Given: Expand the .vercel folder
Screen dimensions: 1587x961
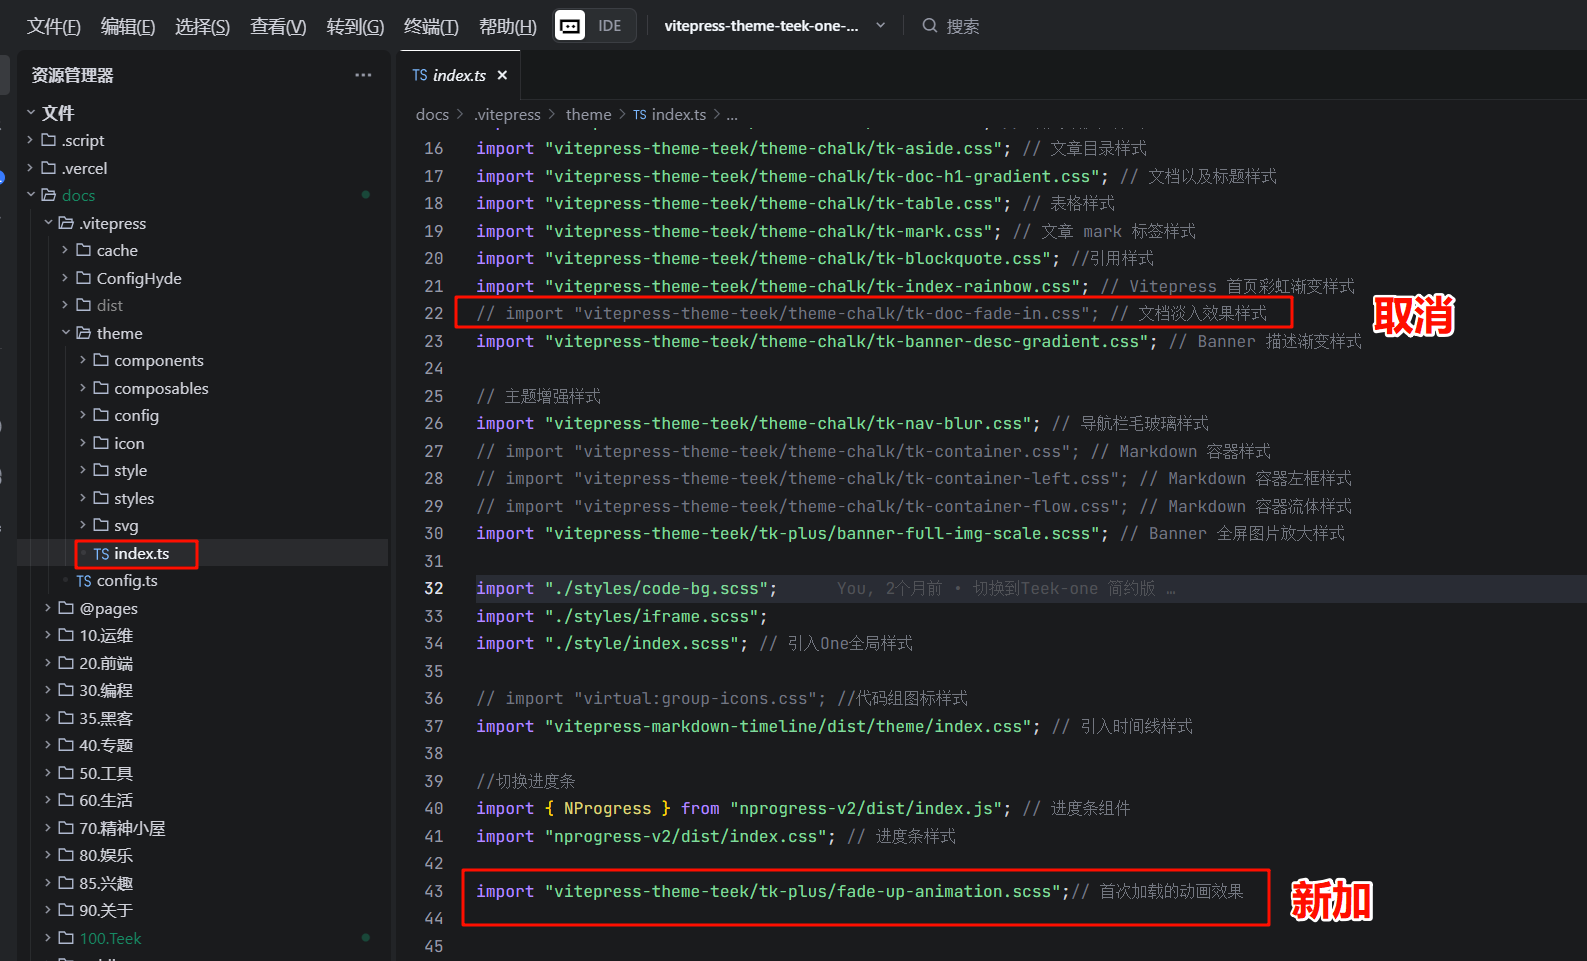Looking at the screenshot, I should 30,168.
